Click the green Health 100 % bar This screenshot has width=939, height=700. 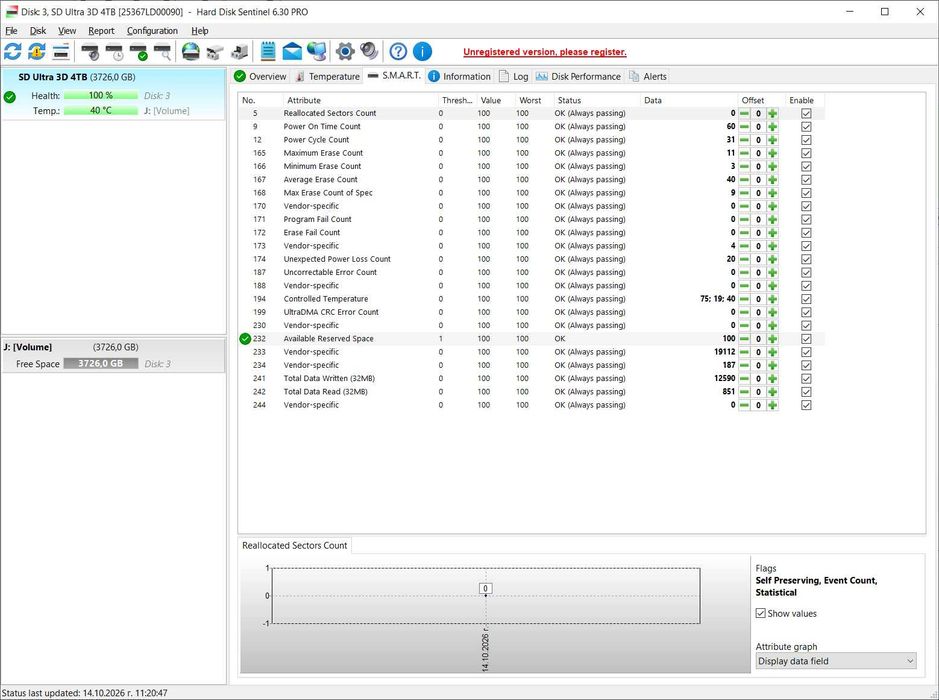pos(101,95)
